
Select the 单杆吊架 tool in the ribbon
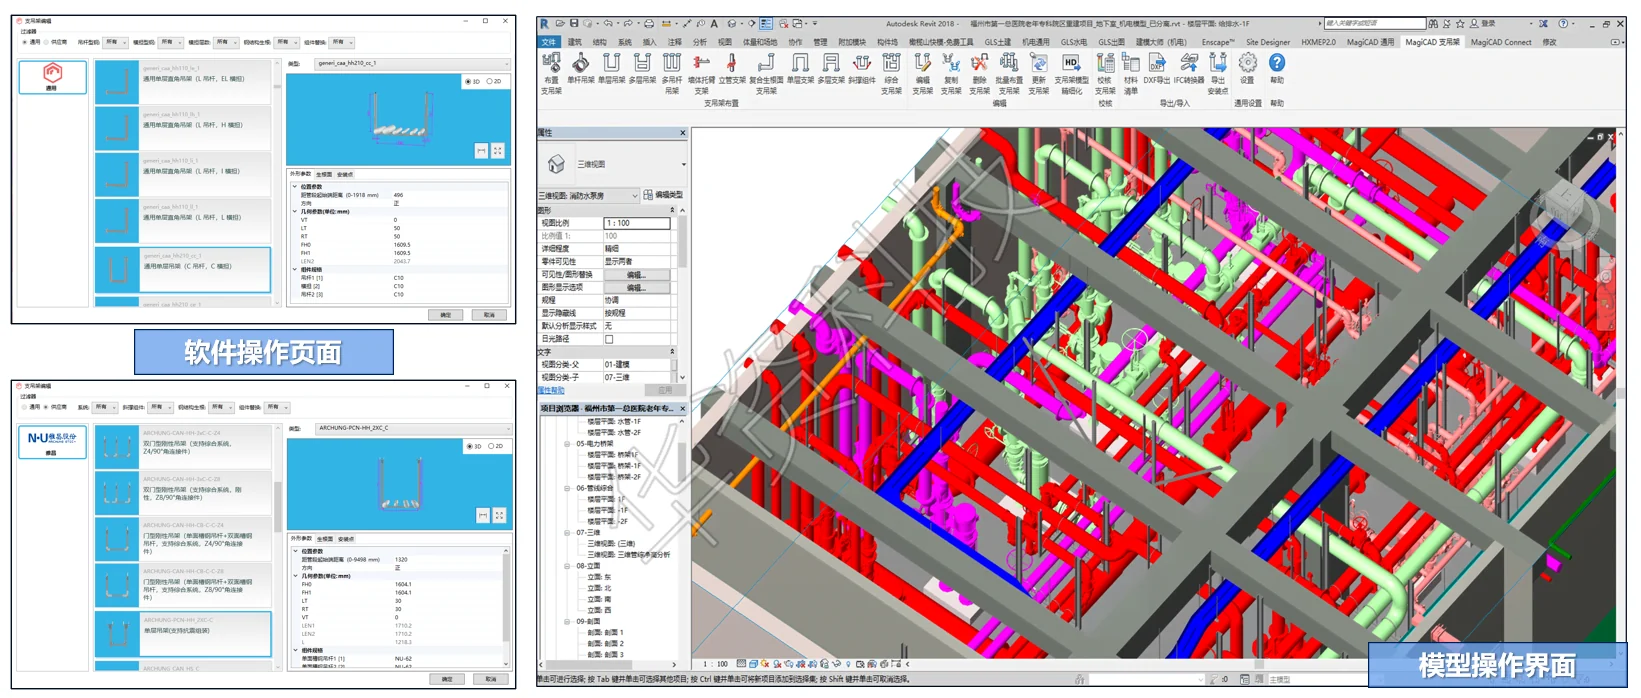580,64
